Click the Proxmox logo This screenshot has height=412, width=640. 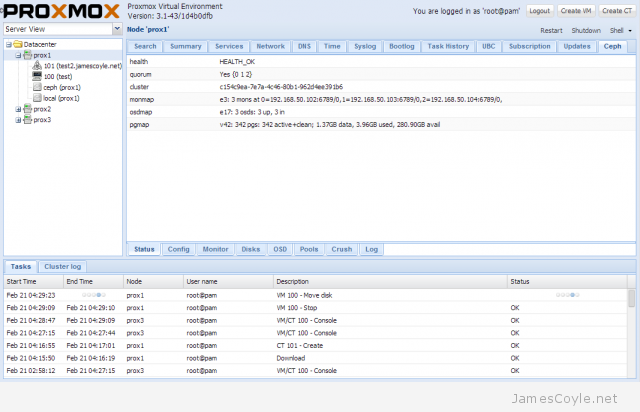[61, 11]
